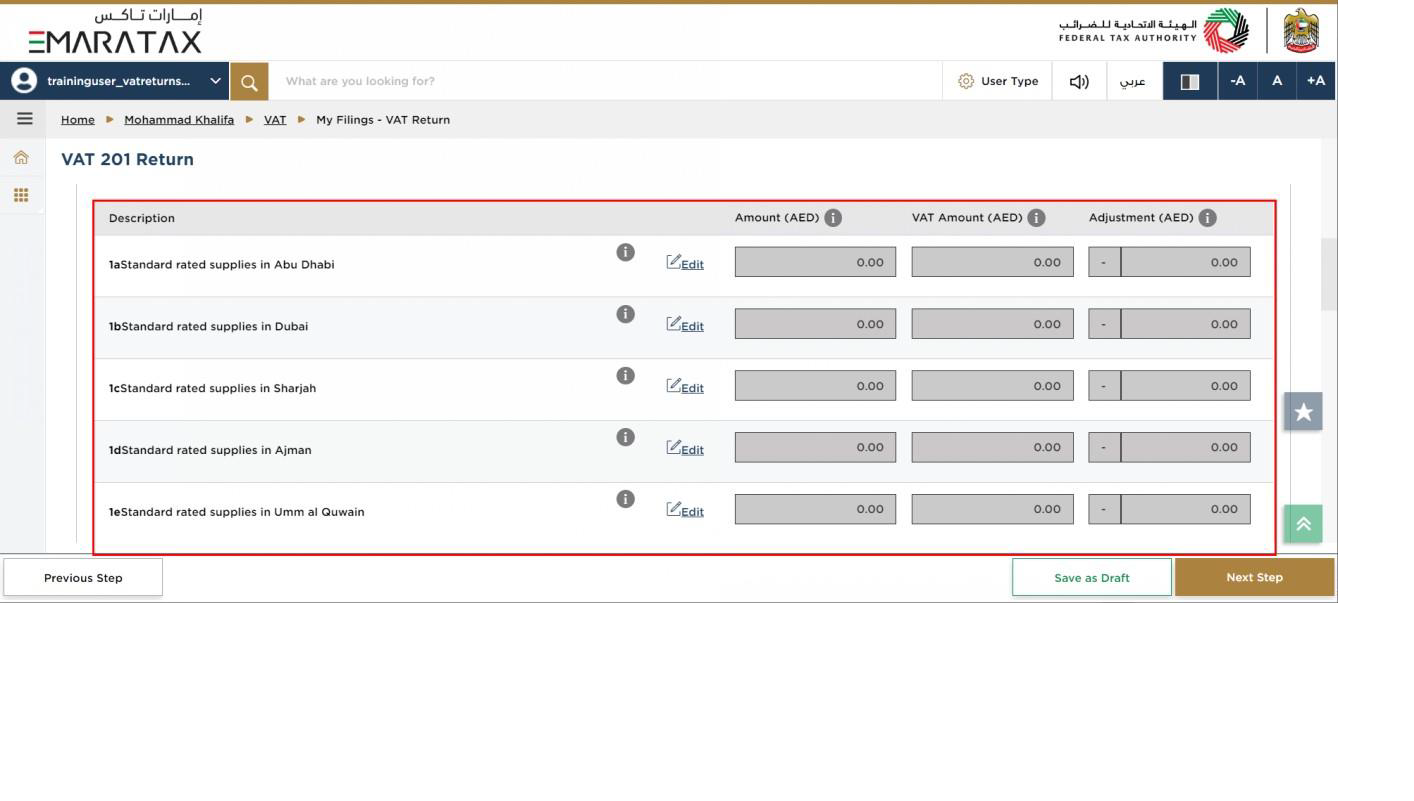Go to Home breadcrumb
1414x801 pixels.
click(78, 119)
